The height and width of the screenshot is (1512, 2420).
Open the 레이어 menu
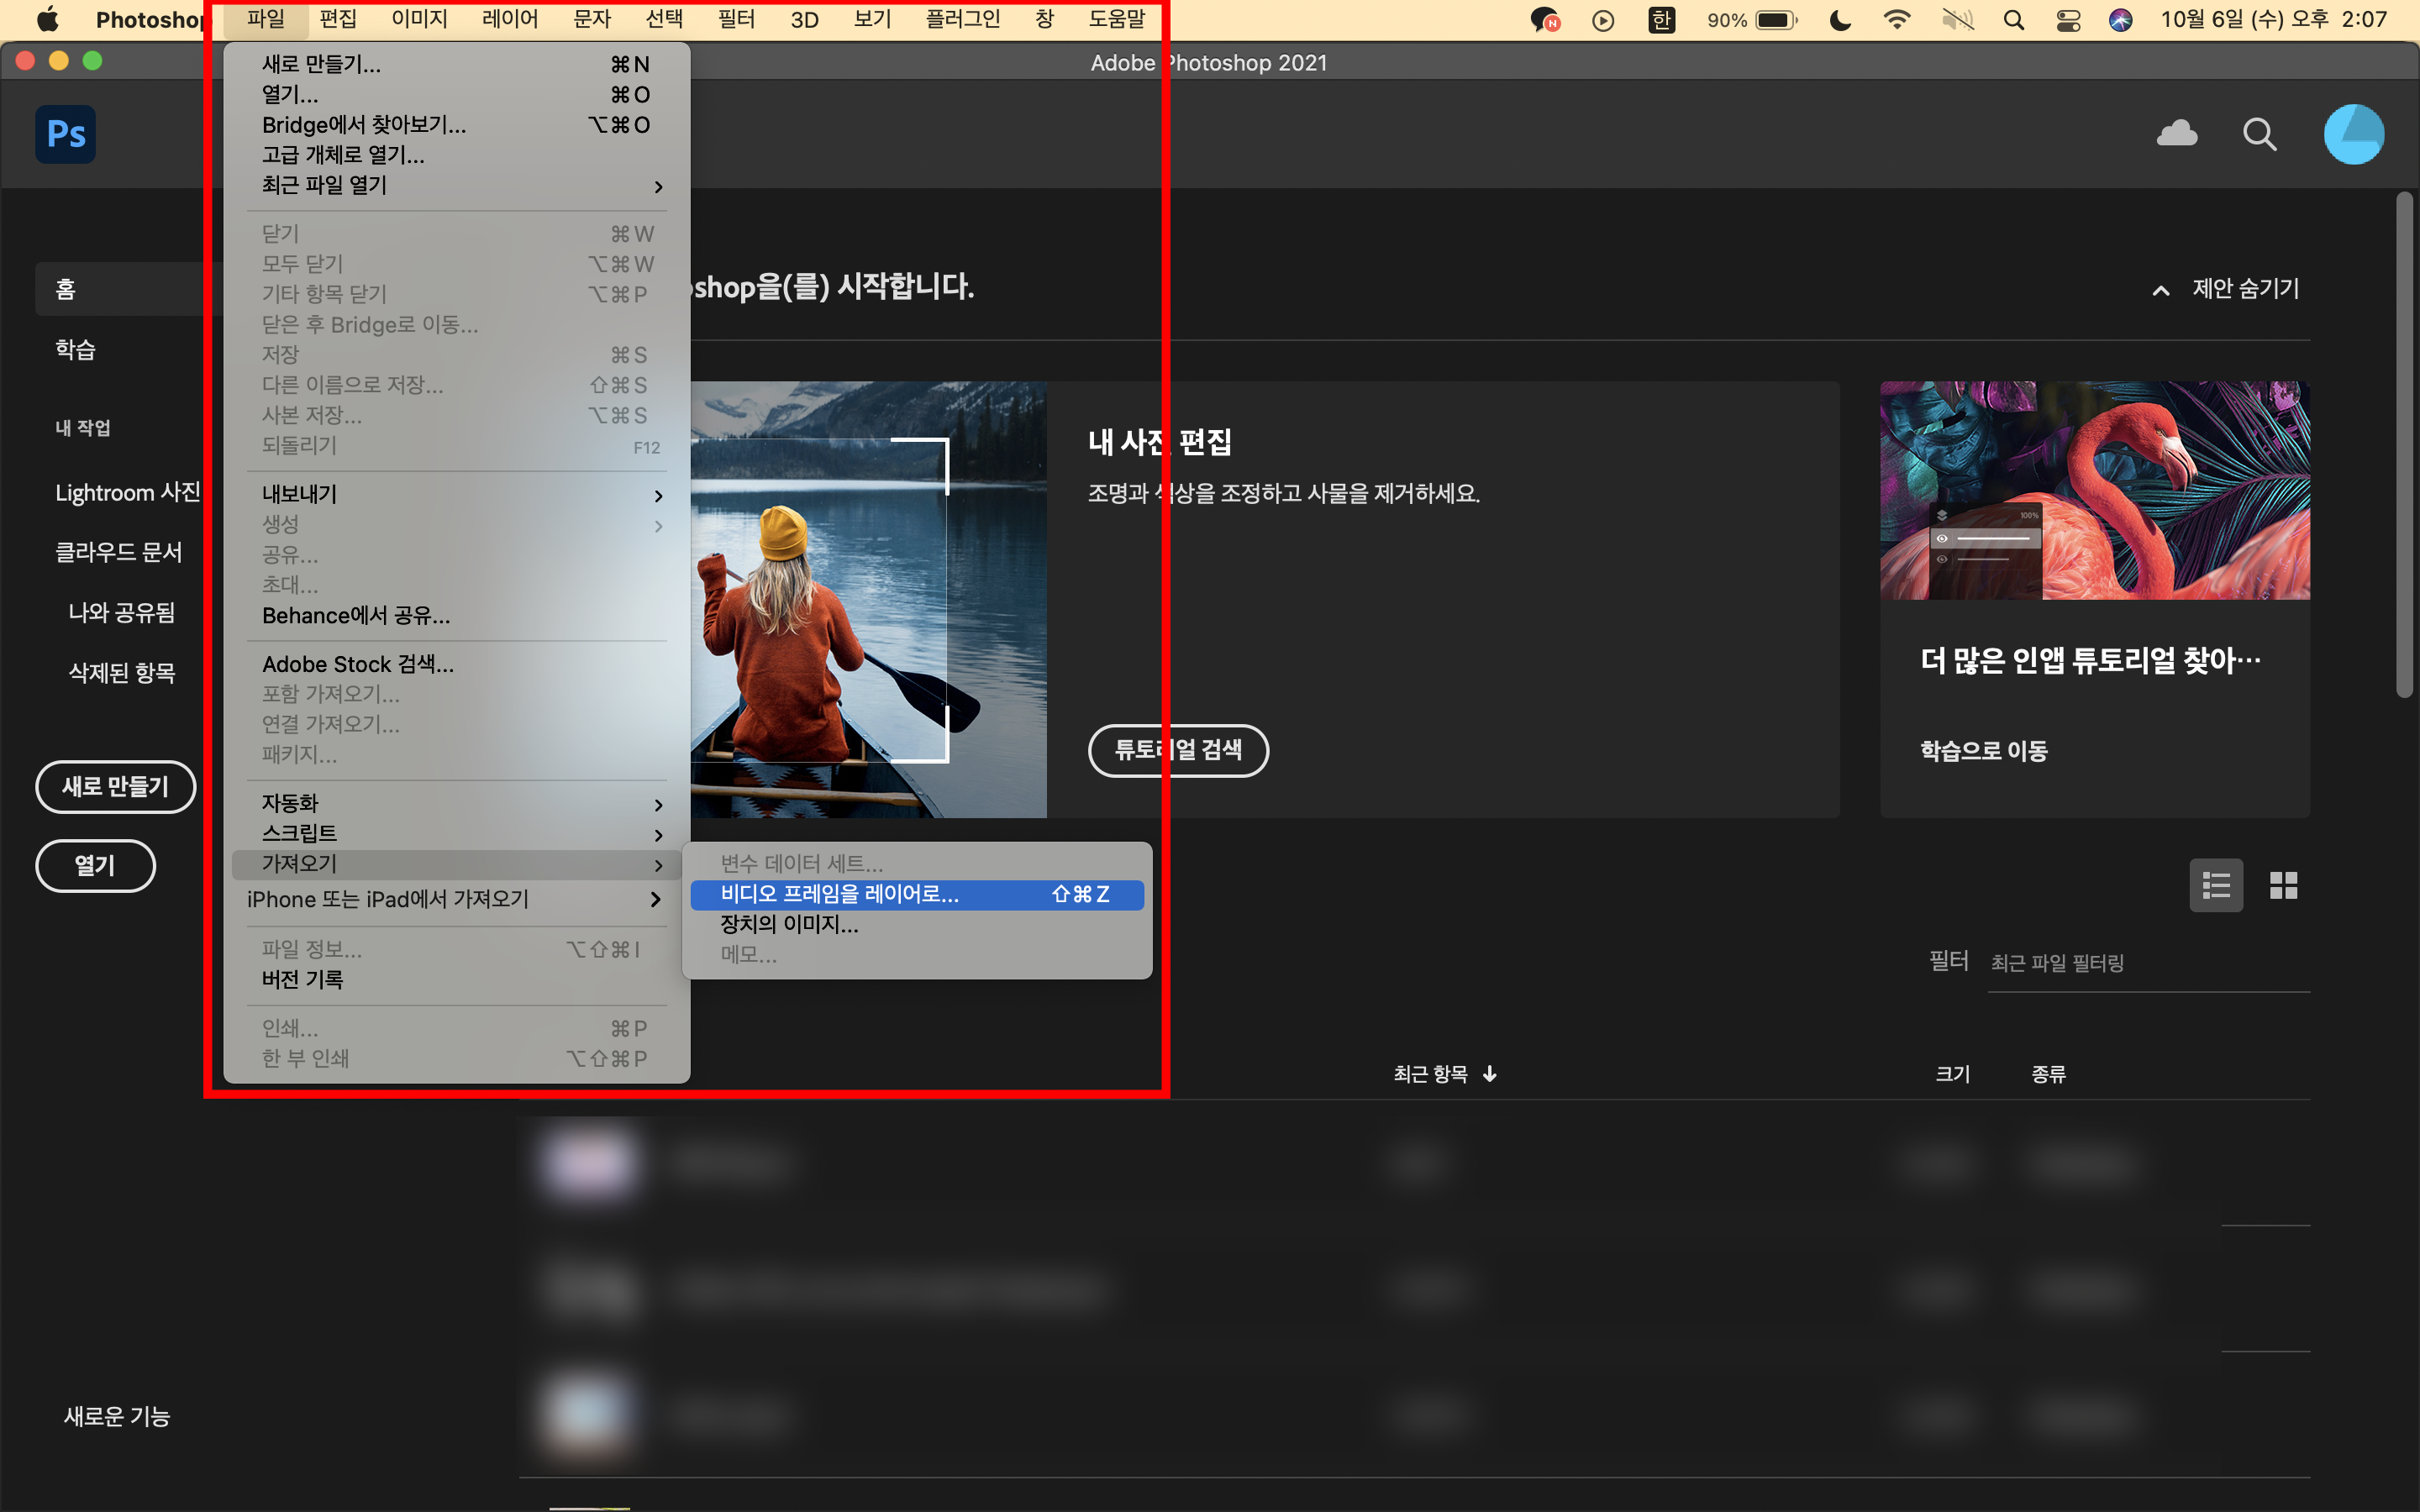[x=510, y=19]
